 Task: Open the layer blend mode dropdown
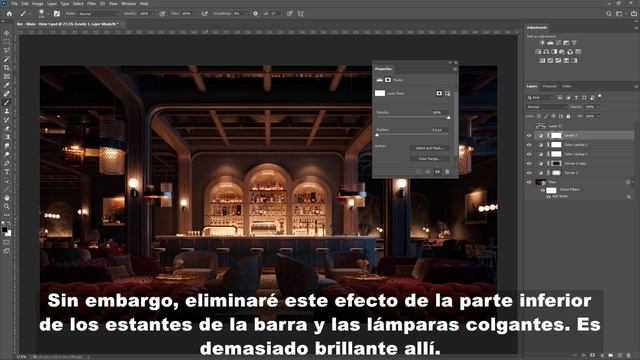[546, 107]
